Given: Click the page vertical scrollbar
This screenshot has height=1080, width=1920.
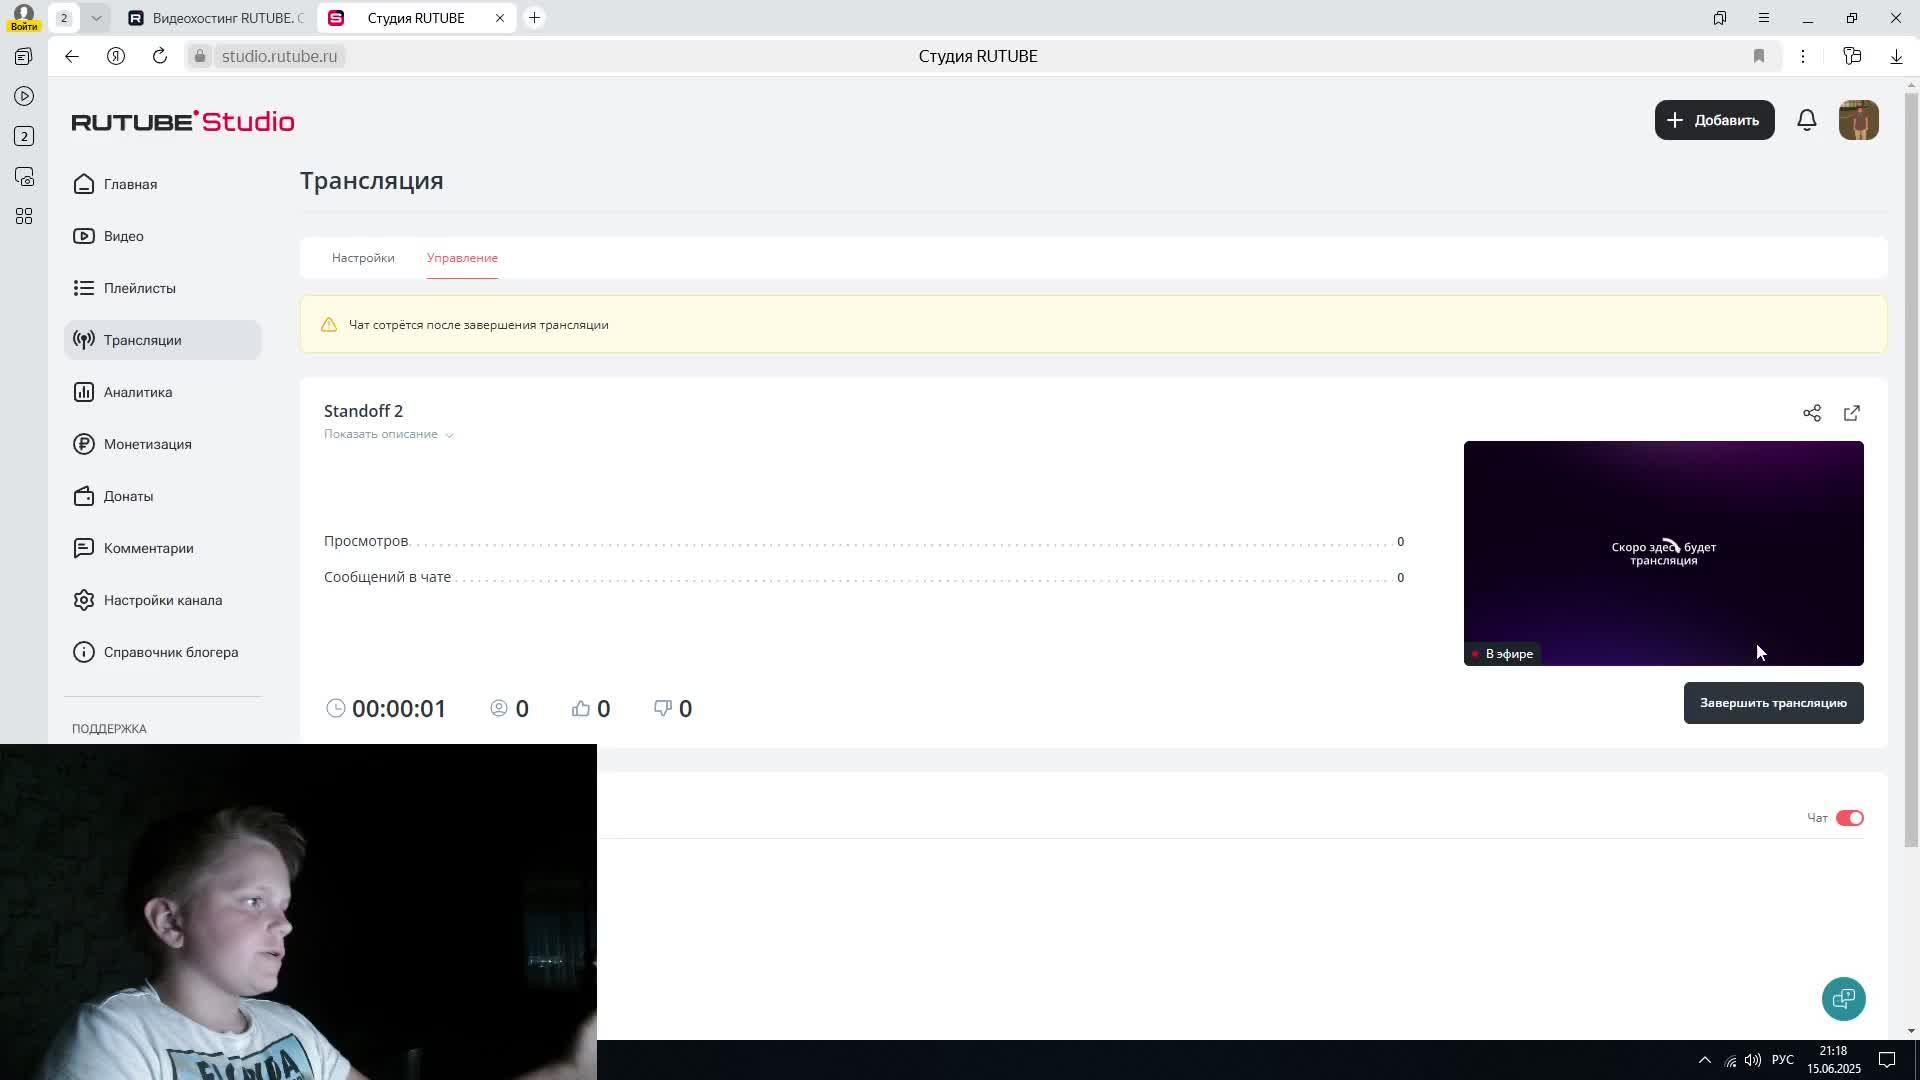Looking at the screenshot, I should pos(1910,470).
